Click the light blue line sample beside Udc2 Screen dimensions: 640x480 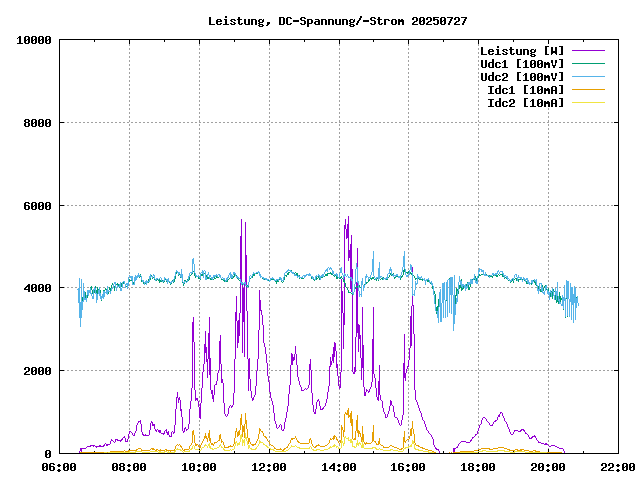(588, 77)
